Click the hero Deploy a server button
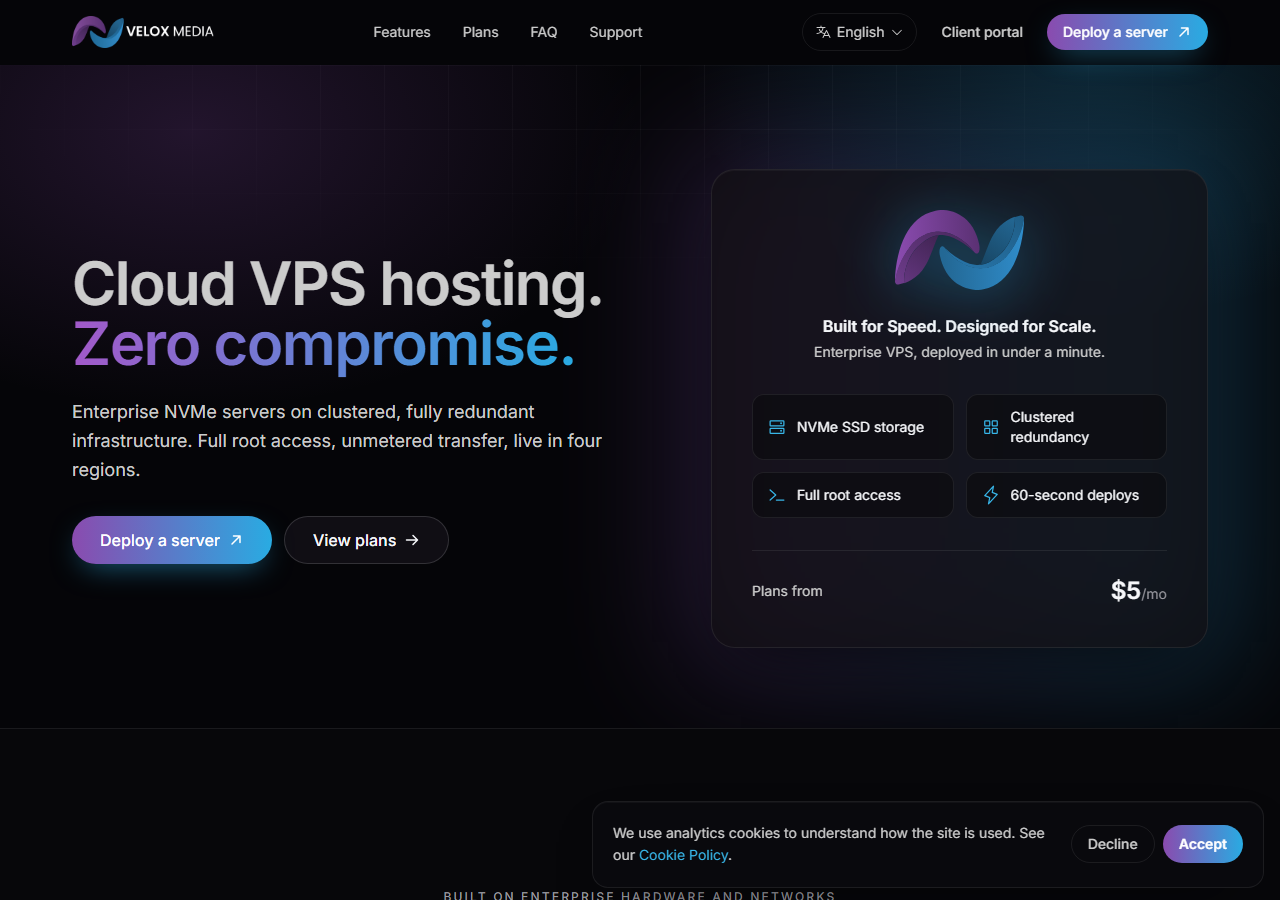This screenshot has width=1280, height=900. [172, 540]
